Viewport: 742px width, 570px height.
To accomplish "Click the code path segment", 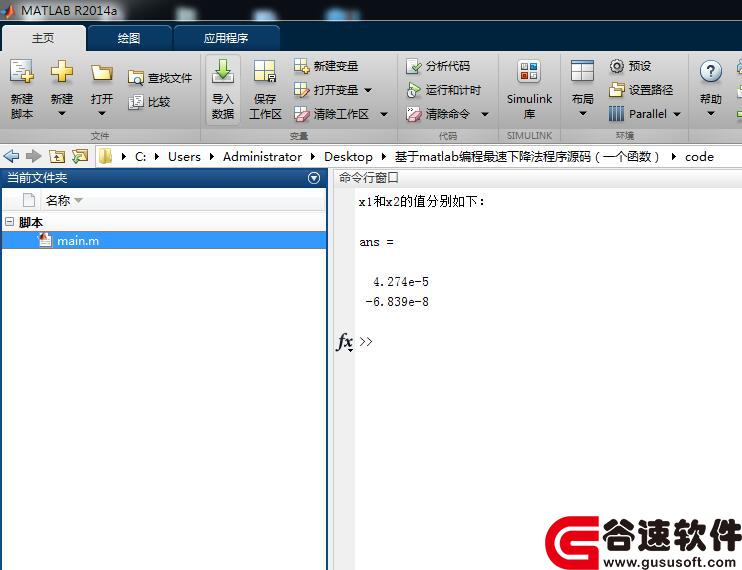I will tap(699, 157).
